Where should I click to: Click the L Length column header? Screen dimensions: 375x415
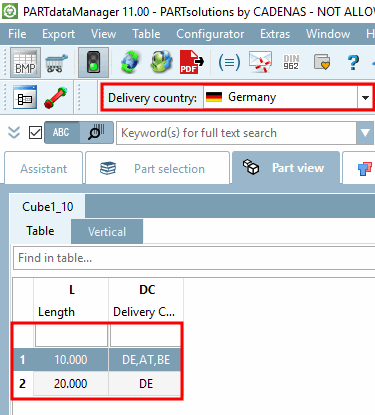[71, 301]
